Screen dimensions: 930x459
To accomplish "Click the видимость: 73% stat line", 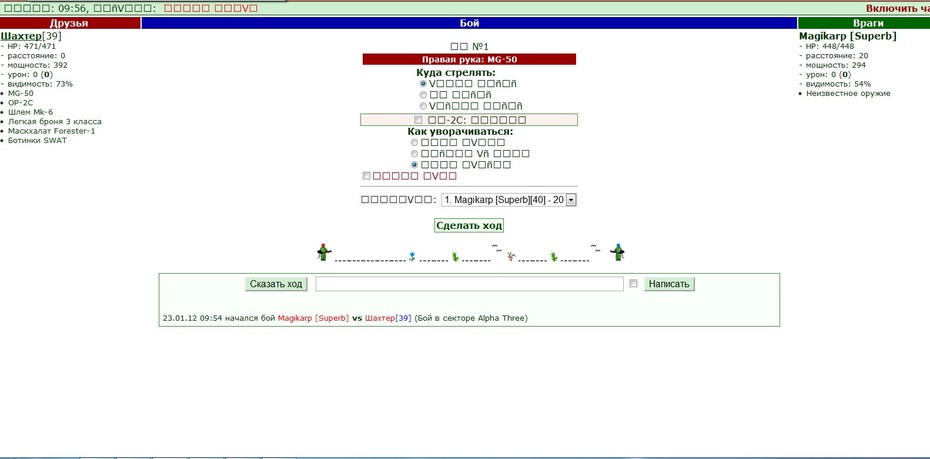I will point(37,84).
